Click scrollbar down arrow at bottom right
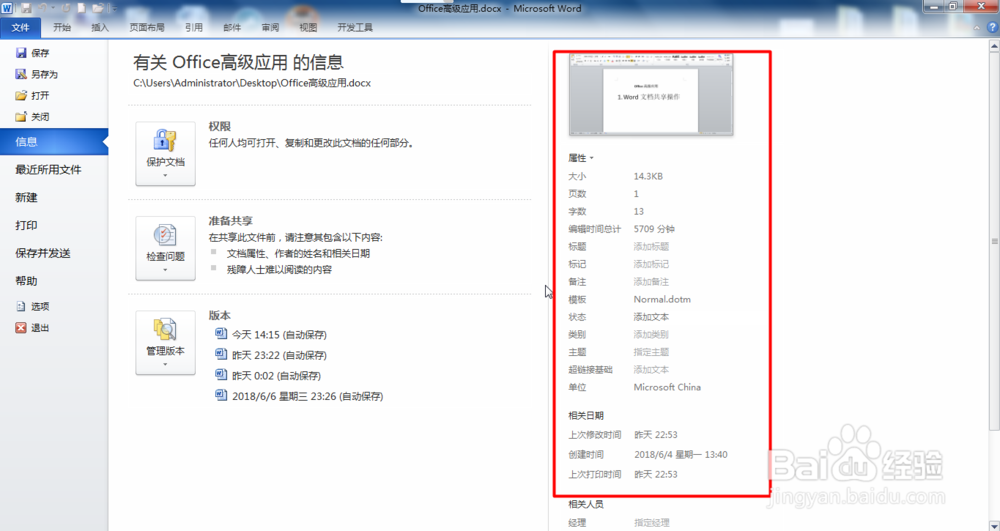This screenshot has width=1000, height=531. tap(994, 525)
